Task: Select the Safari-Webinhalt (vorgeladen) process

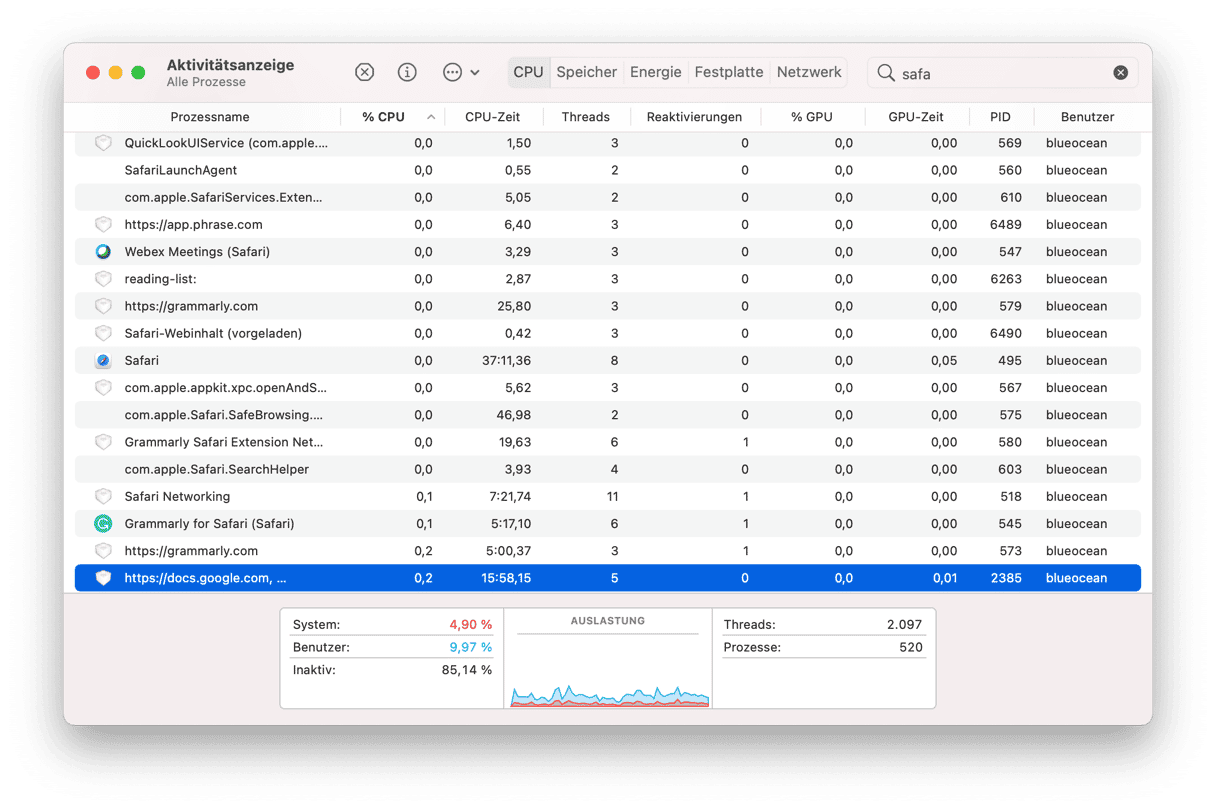Action: point(213,333)
